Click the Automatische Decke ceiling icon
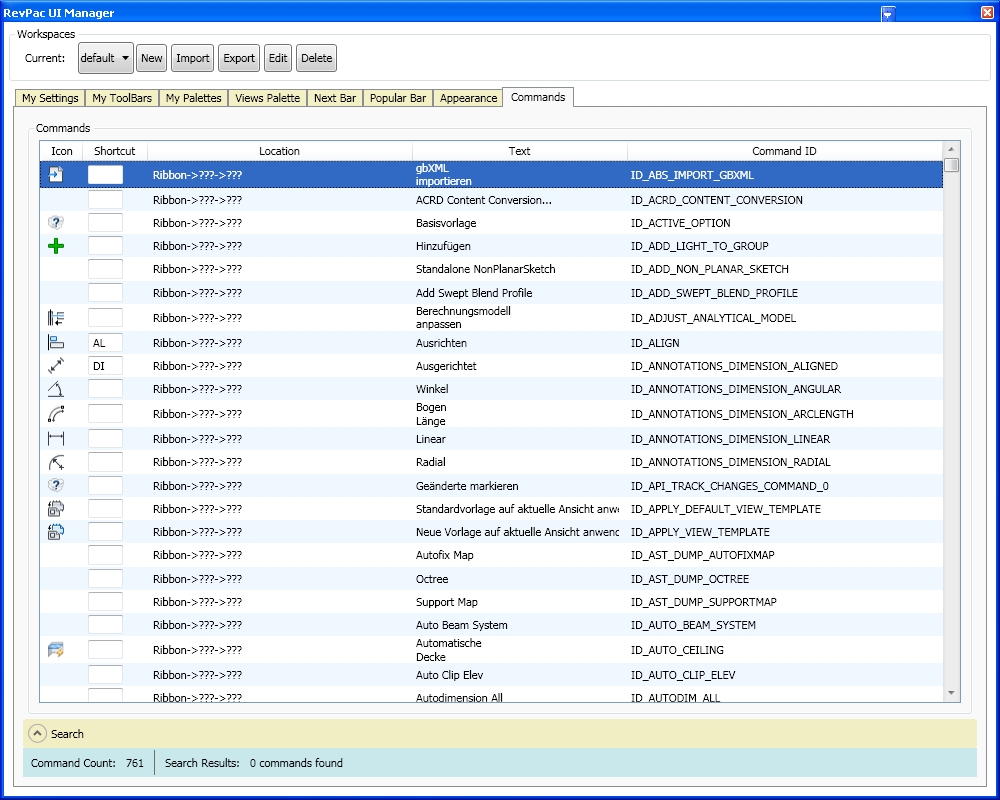This screenshot has height=800, width=1000. (56, 650)
